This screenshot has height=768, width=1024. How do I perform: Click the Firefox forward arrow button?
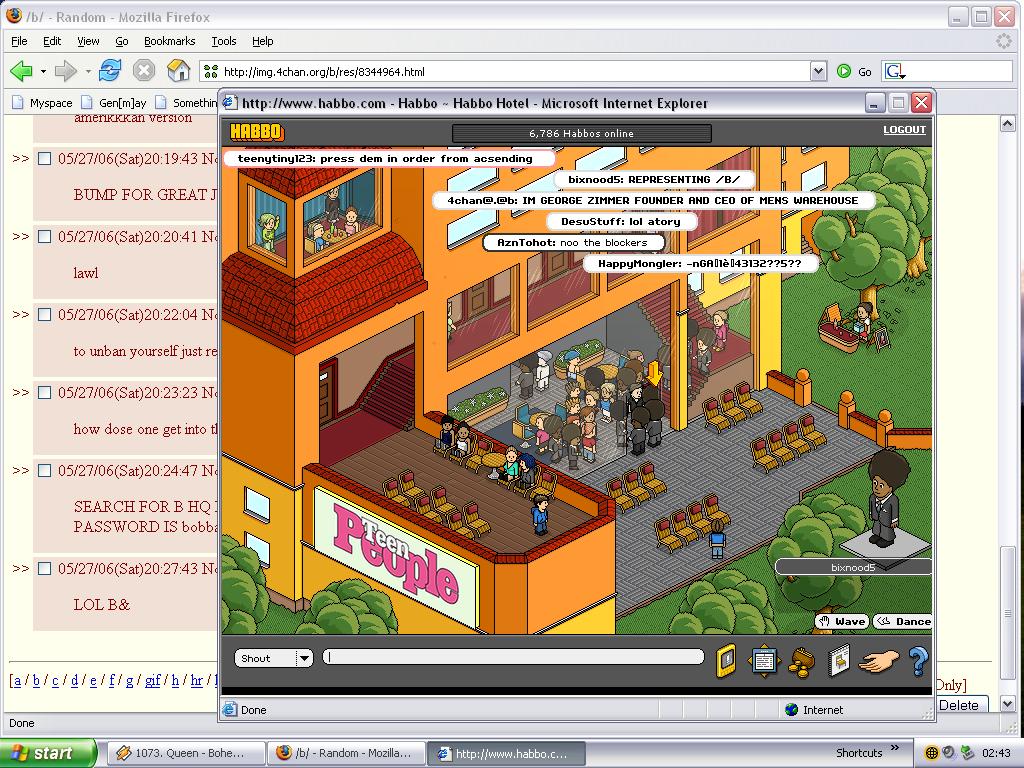pos(65,71)
